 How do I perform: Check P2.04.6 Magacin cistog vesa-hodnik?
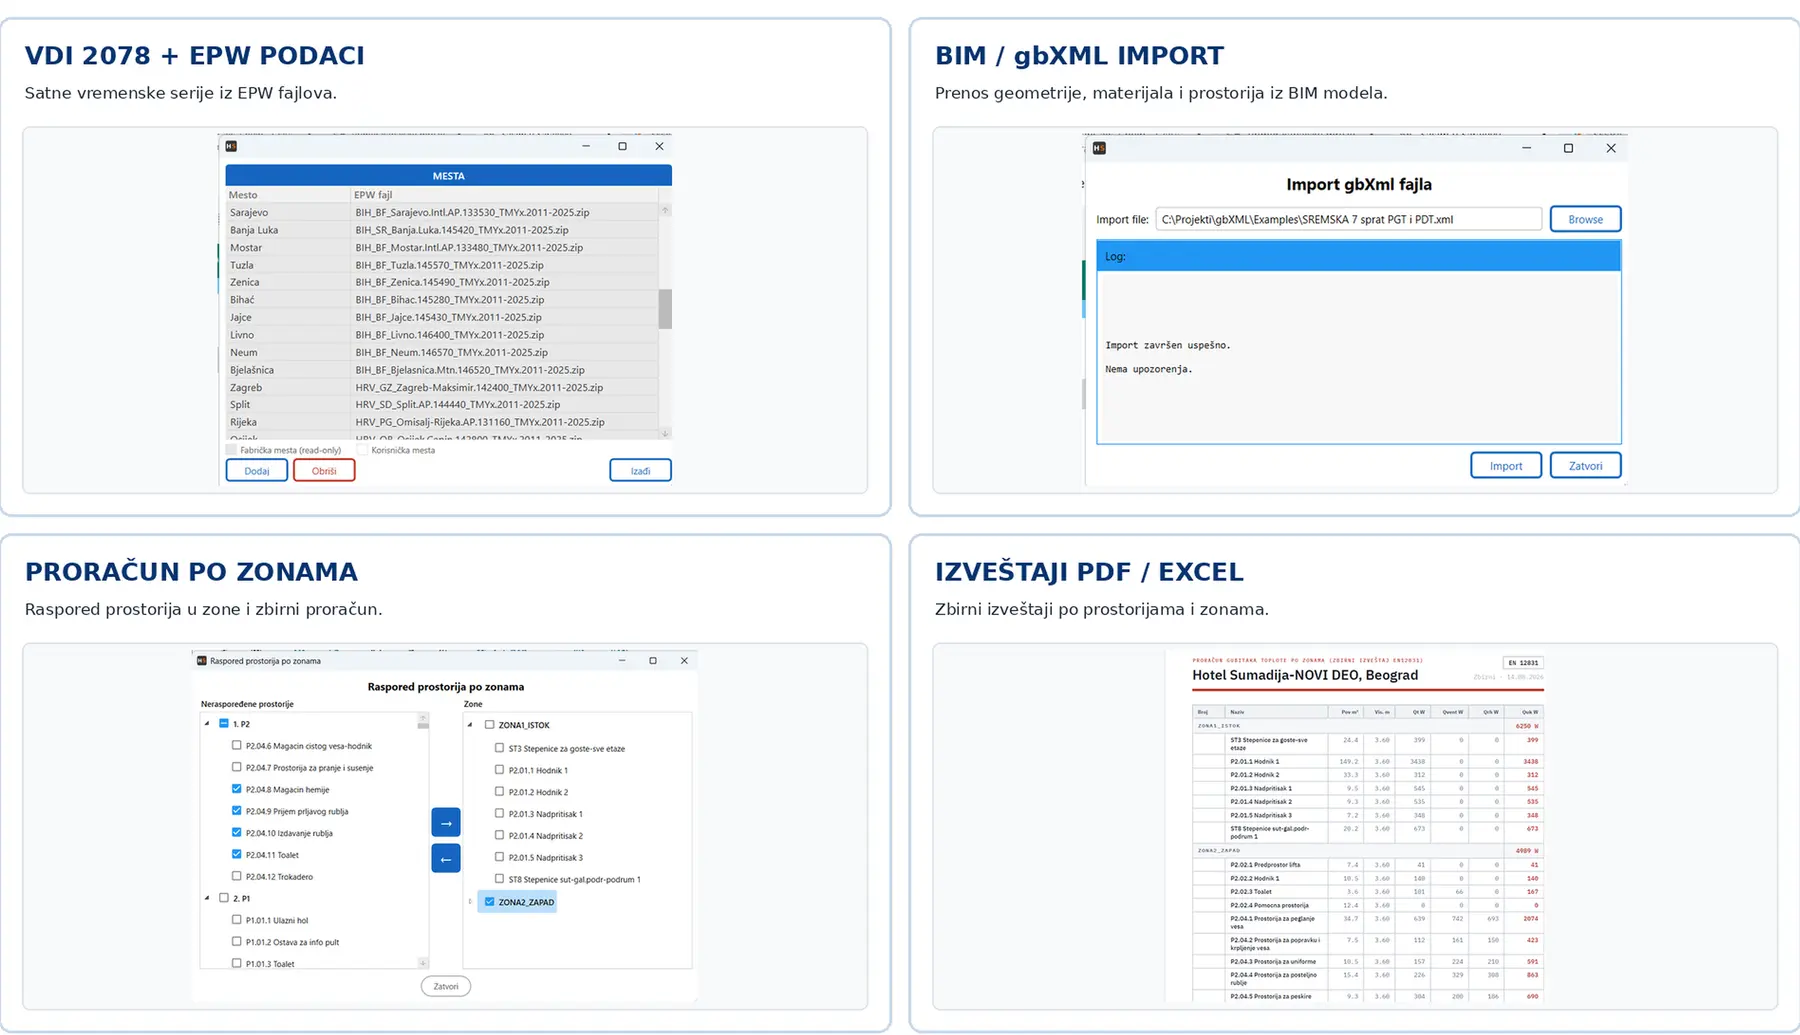click(x=237, y=745)
